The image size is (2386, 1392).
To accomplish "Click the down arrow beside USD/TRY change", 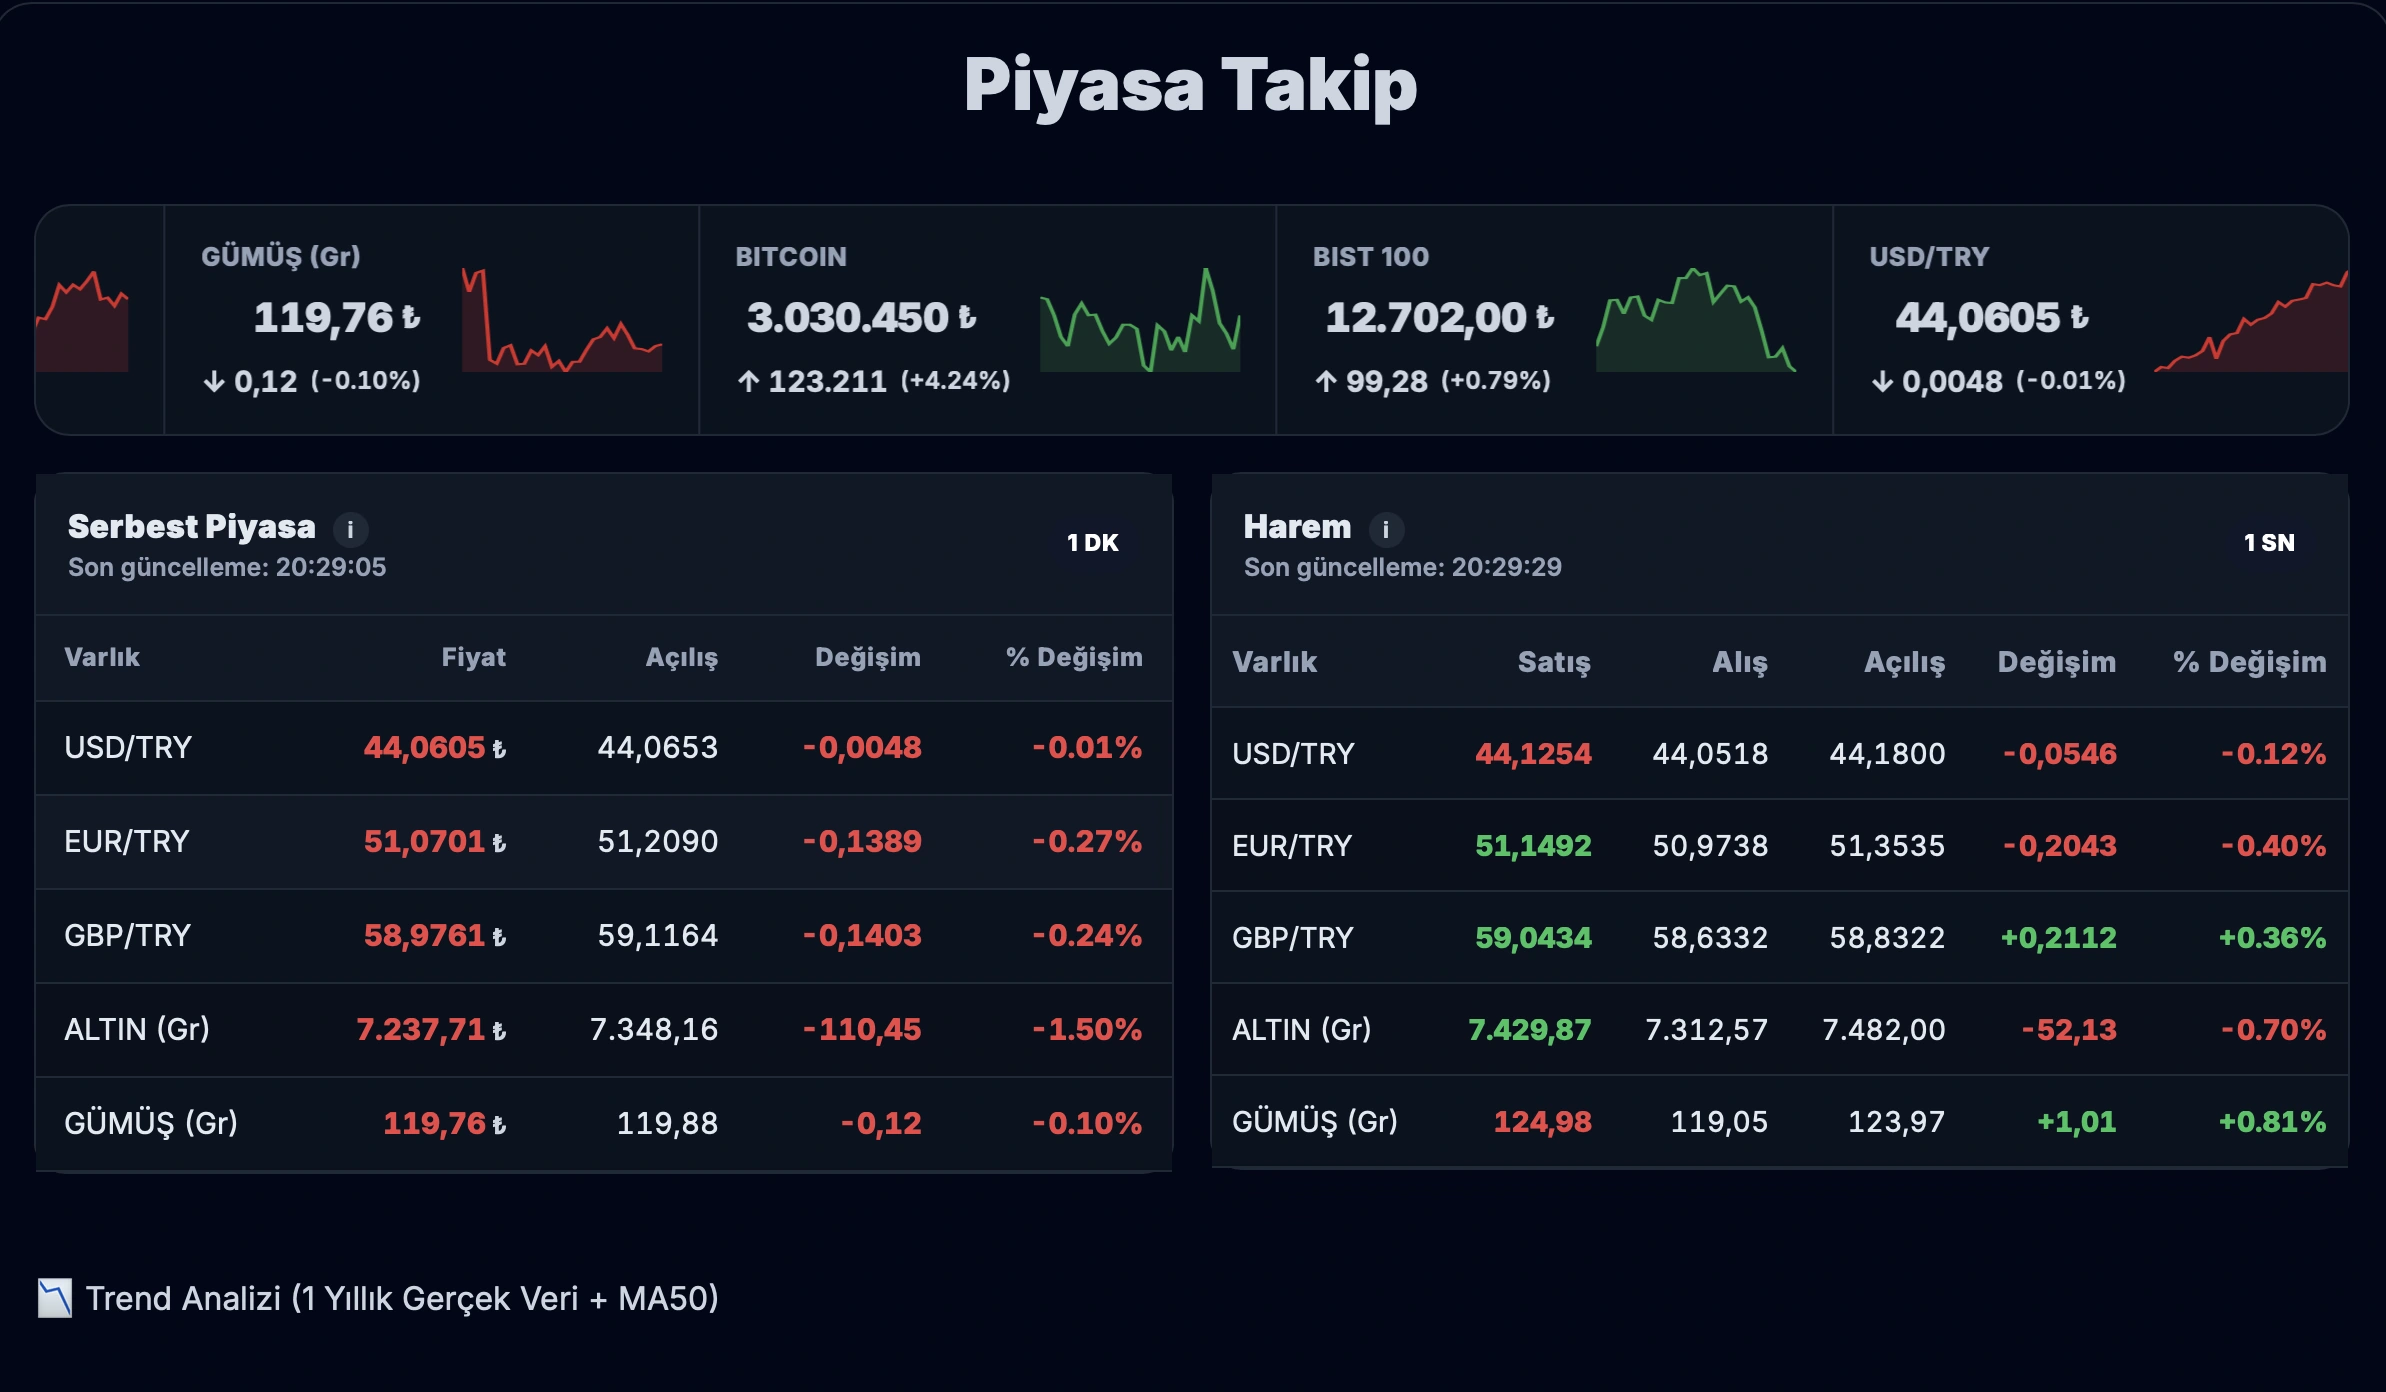I will (1882, 381).
